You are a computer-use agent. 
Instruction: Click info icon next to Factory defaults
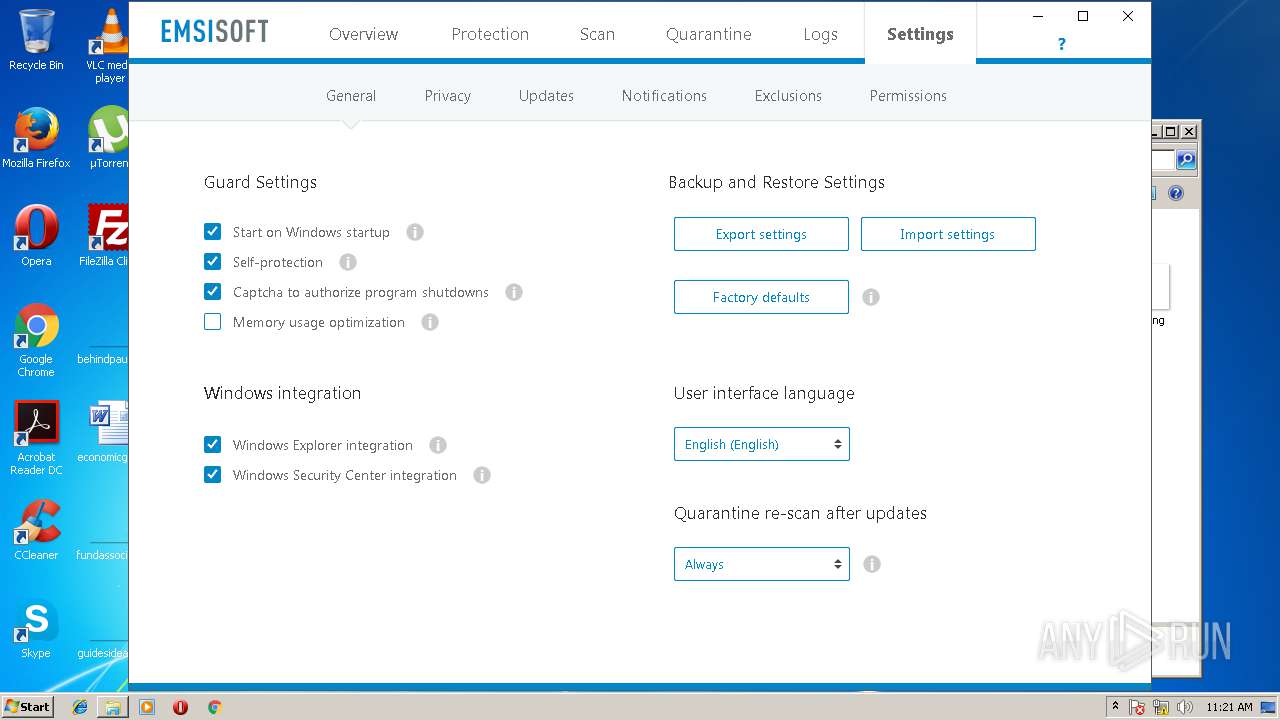tap(871, 297)
